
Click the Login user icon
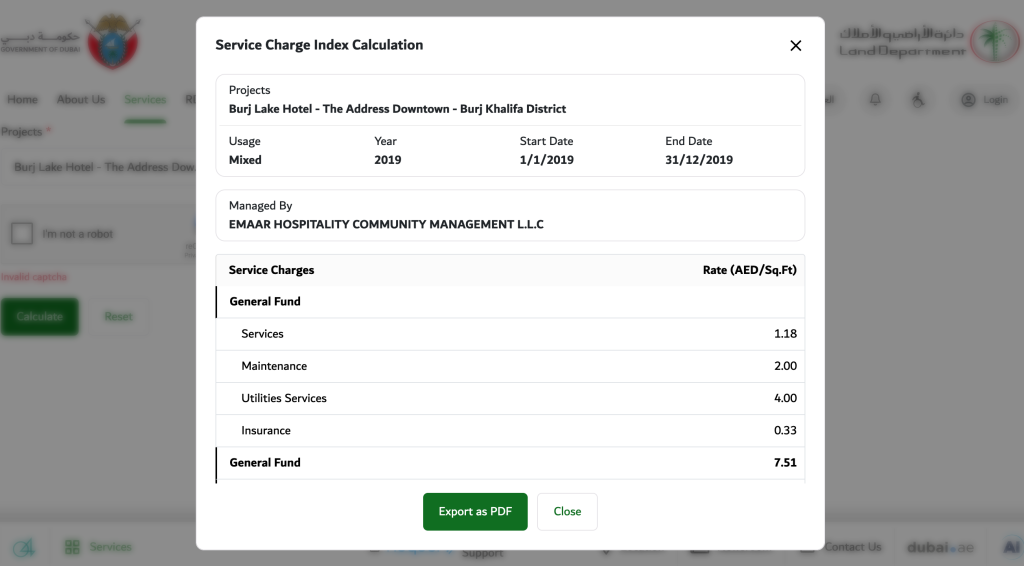(968, 100)
